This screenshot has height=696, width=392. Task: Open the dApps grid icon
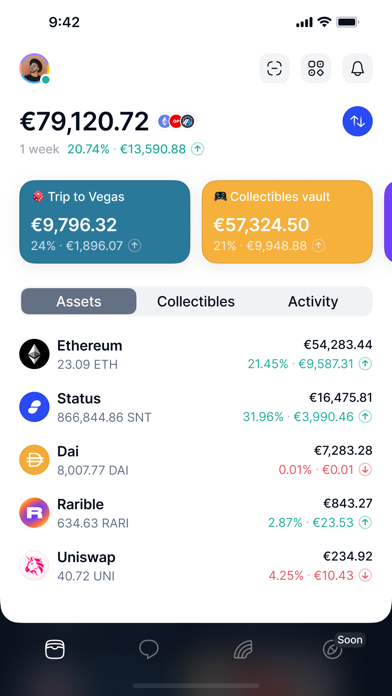[316, 68]
